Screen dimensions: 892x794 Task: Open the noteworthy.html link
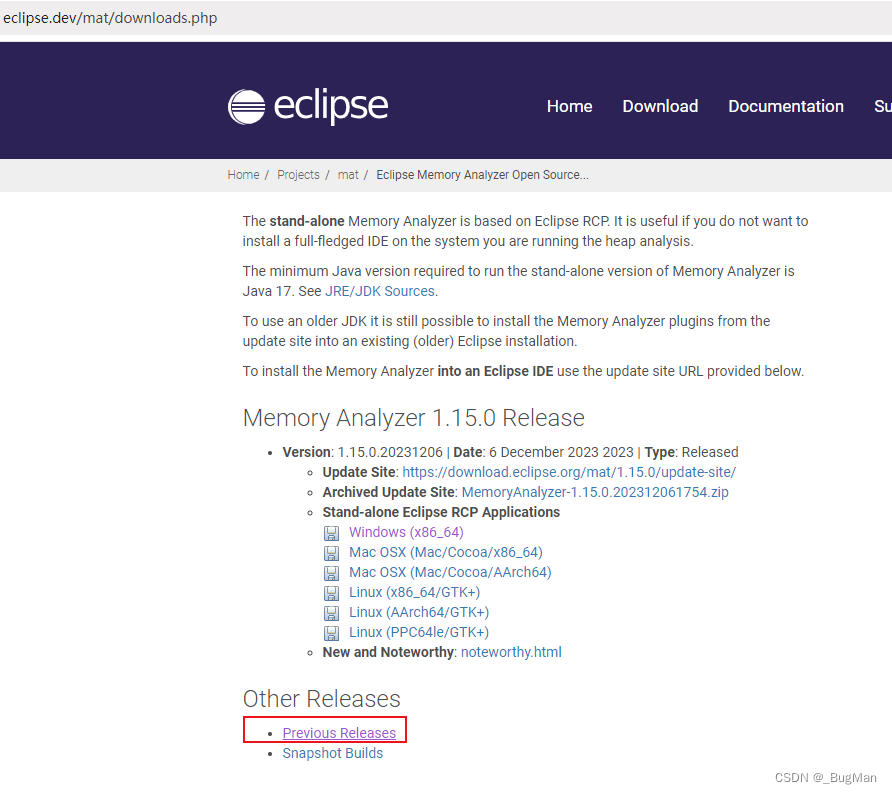(511, 652)
